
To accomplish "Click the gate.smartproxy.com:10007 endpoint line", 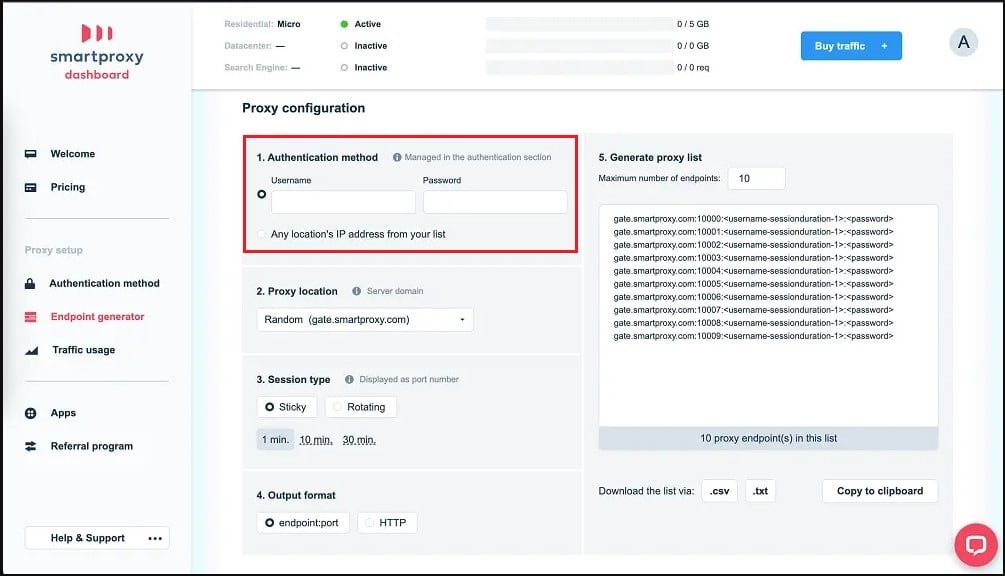I will click(x=753, y=310).
